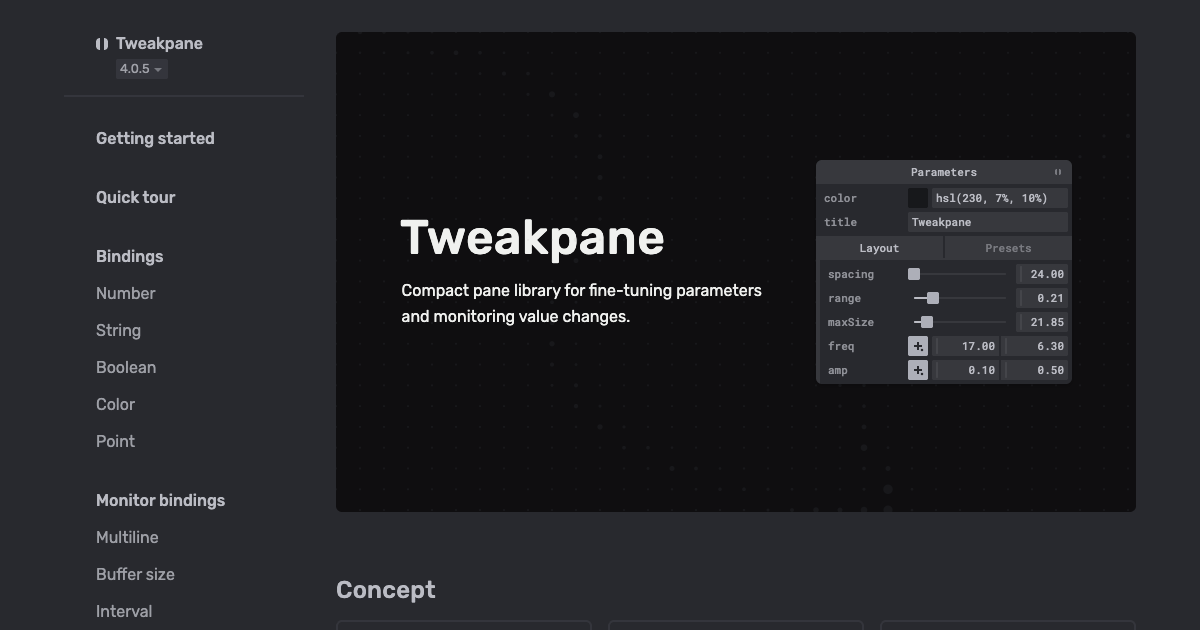Click the range slider handle

pyautogui.click(x=933, y=298)
